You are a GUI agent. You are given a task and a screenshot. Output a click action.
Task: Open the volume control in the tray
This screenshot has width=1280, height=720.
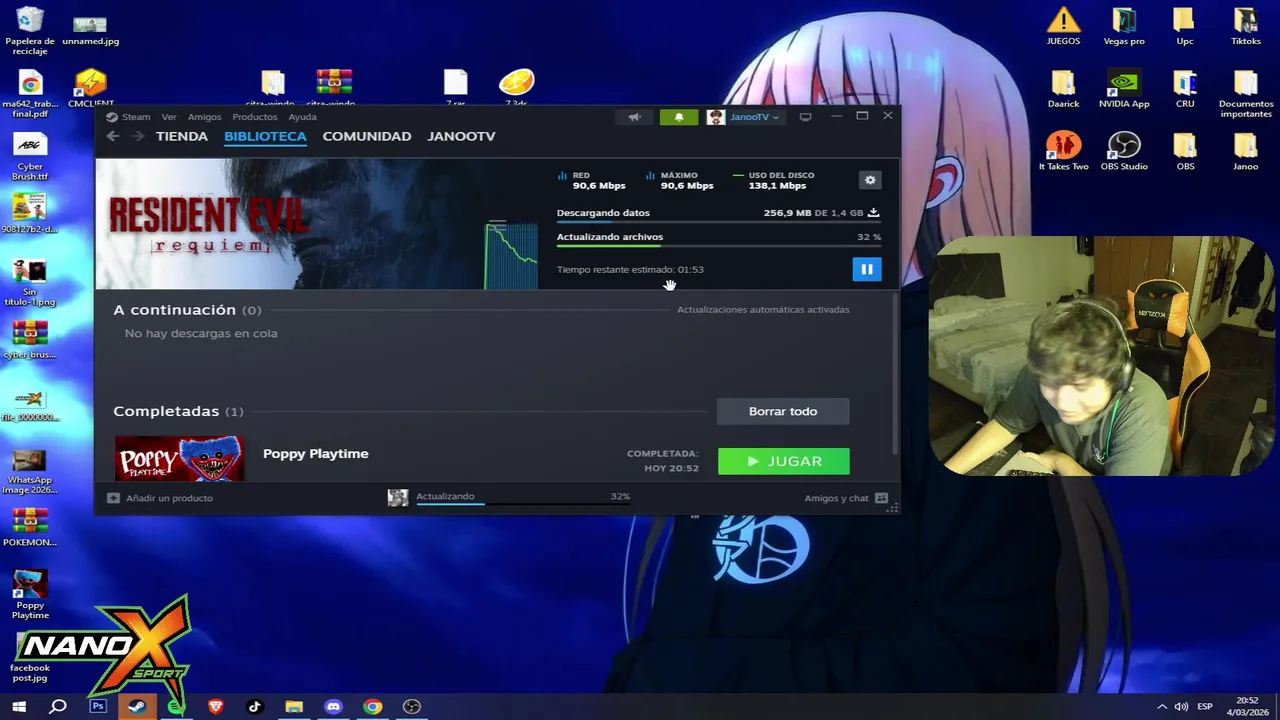pyautogui.click(x=1181, y=707)
